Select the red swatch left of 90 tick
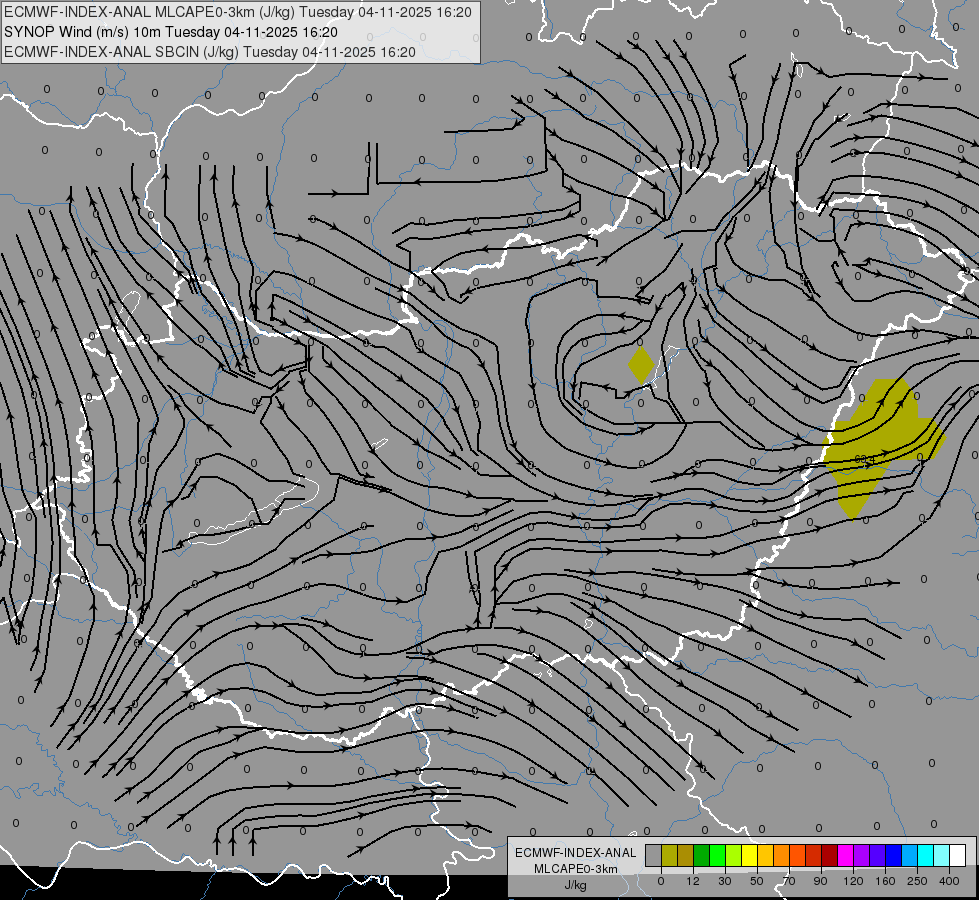 pos(814,855)
